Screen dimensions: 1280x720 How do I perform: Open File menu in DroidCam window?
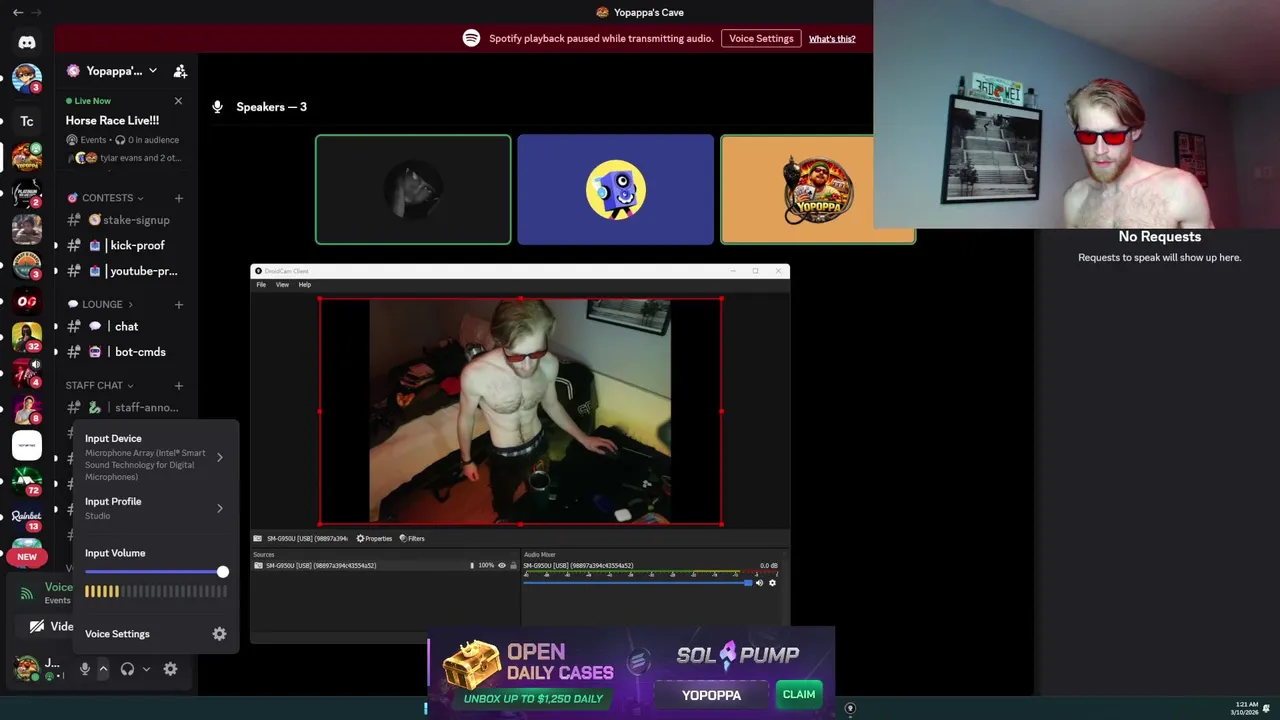pos(261,285)
